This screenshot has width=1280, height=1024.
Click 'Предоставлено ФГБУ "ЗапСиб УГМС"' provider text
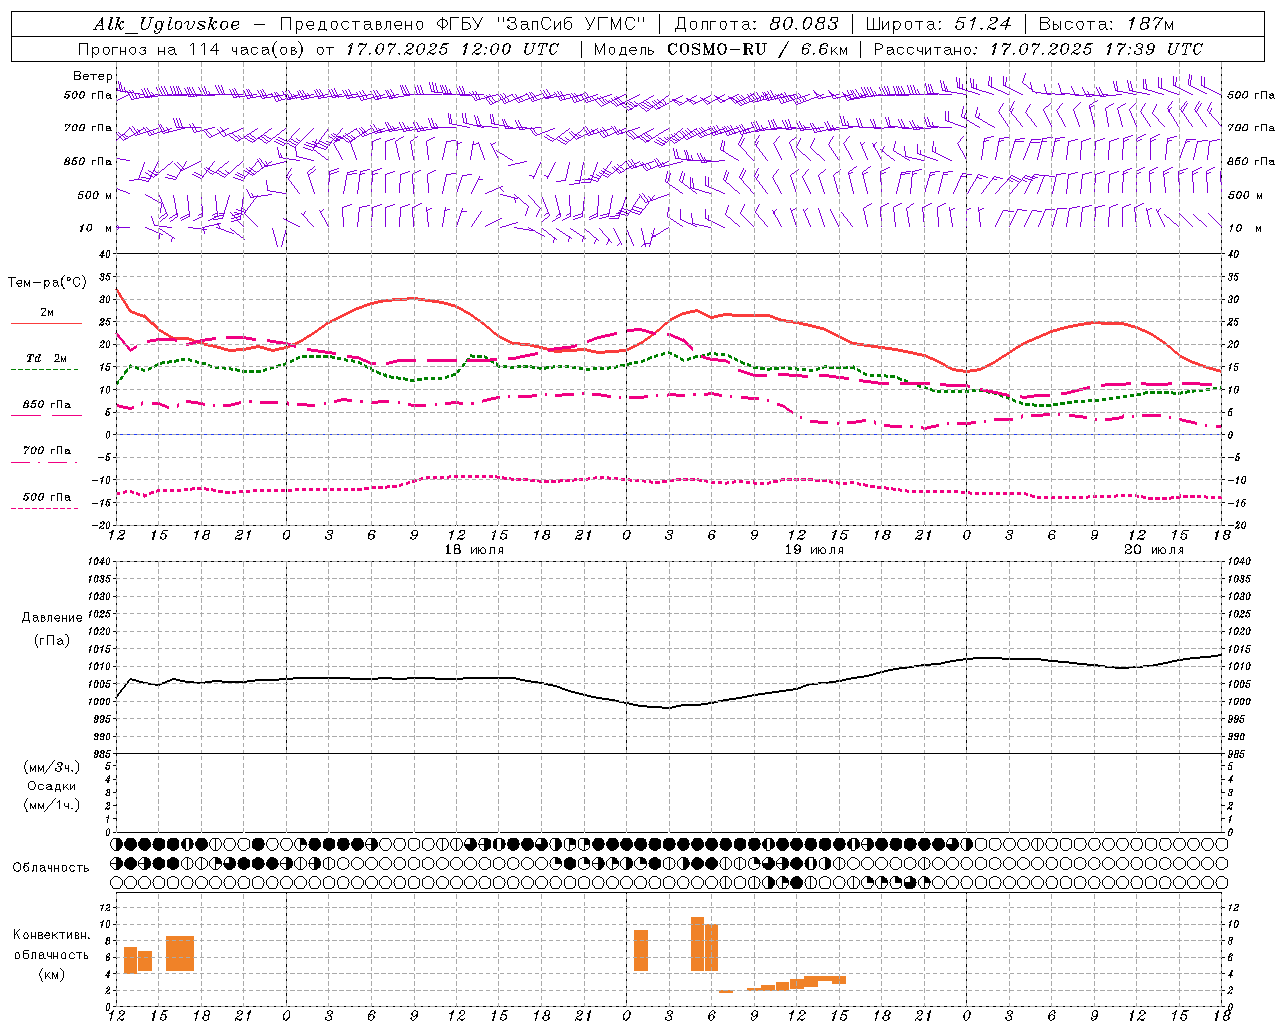(463, 24)
